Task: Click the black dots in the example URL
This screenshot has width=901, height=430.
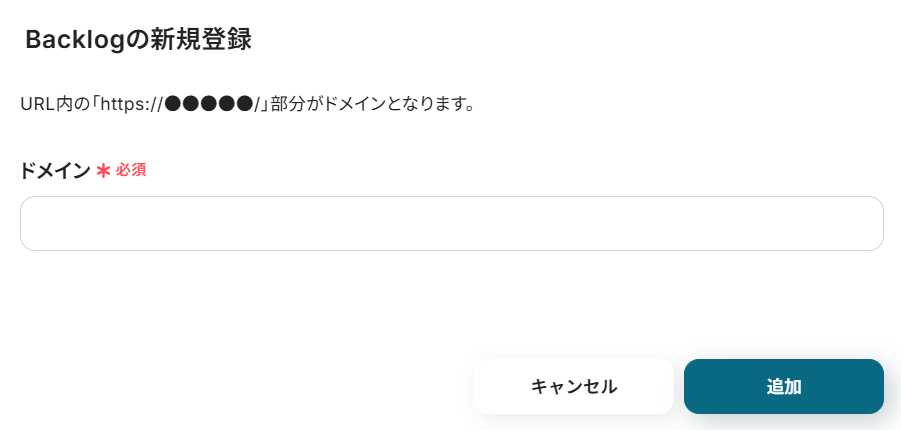Action: point(208,103)
